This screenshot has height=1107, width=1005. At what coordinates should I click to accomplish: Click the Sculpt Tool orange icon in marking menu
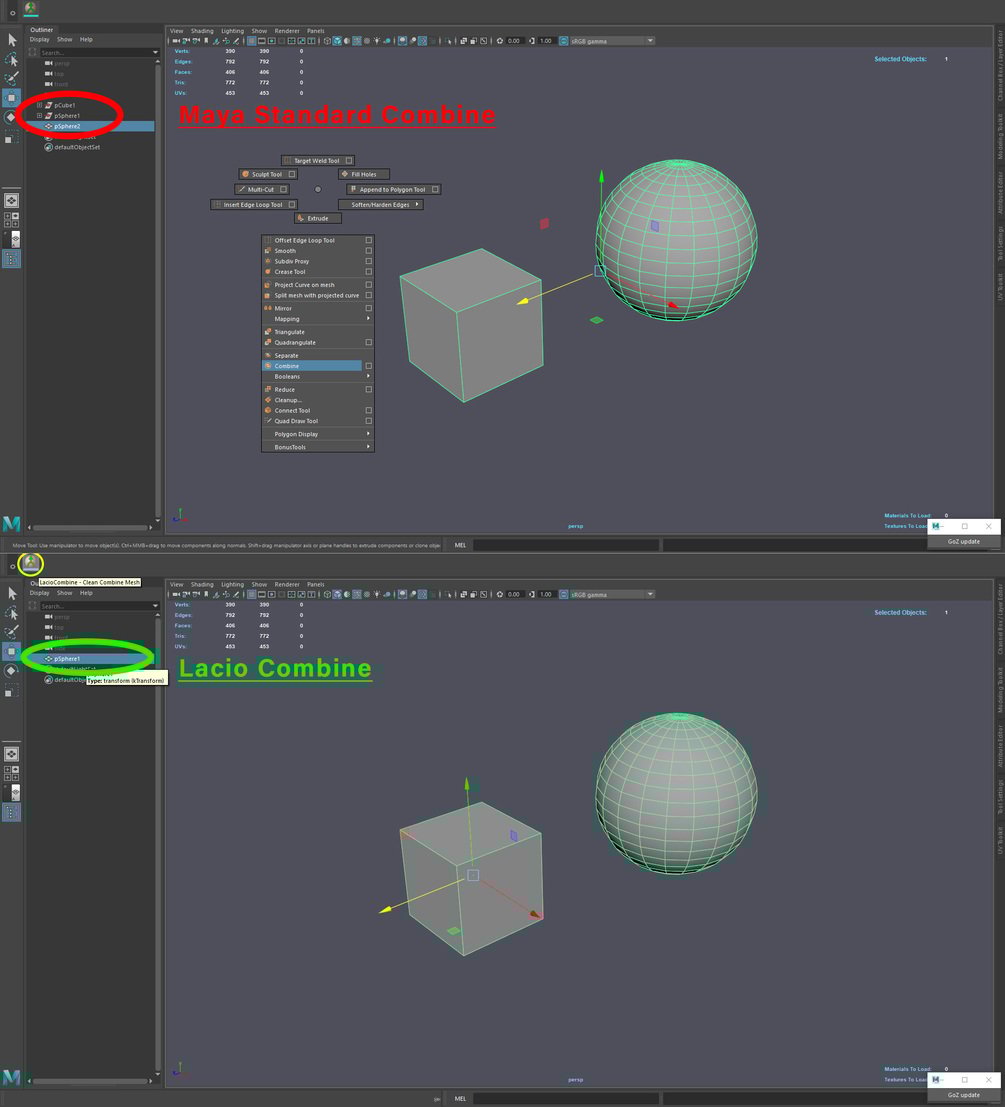(x=245, y=174)
